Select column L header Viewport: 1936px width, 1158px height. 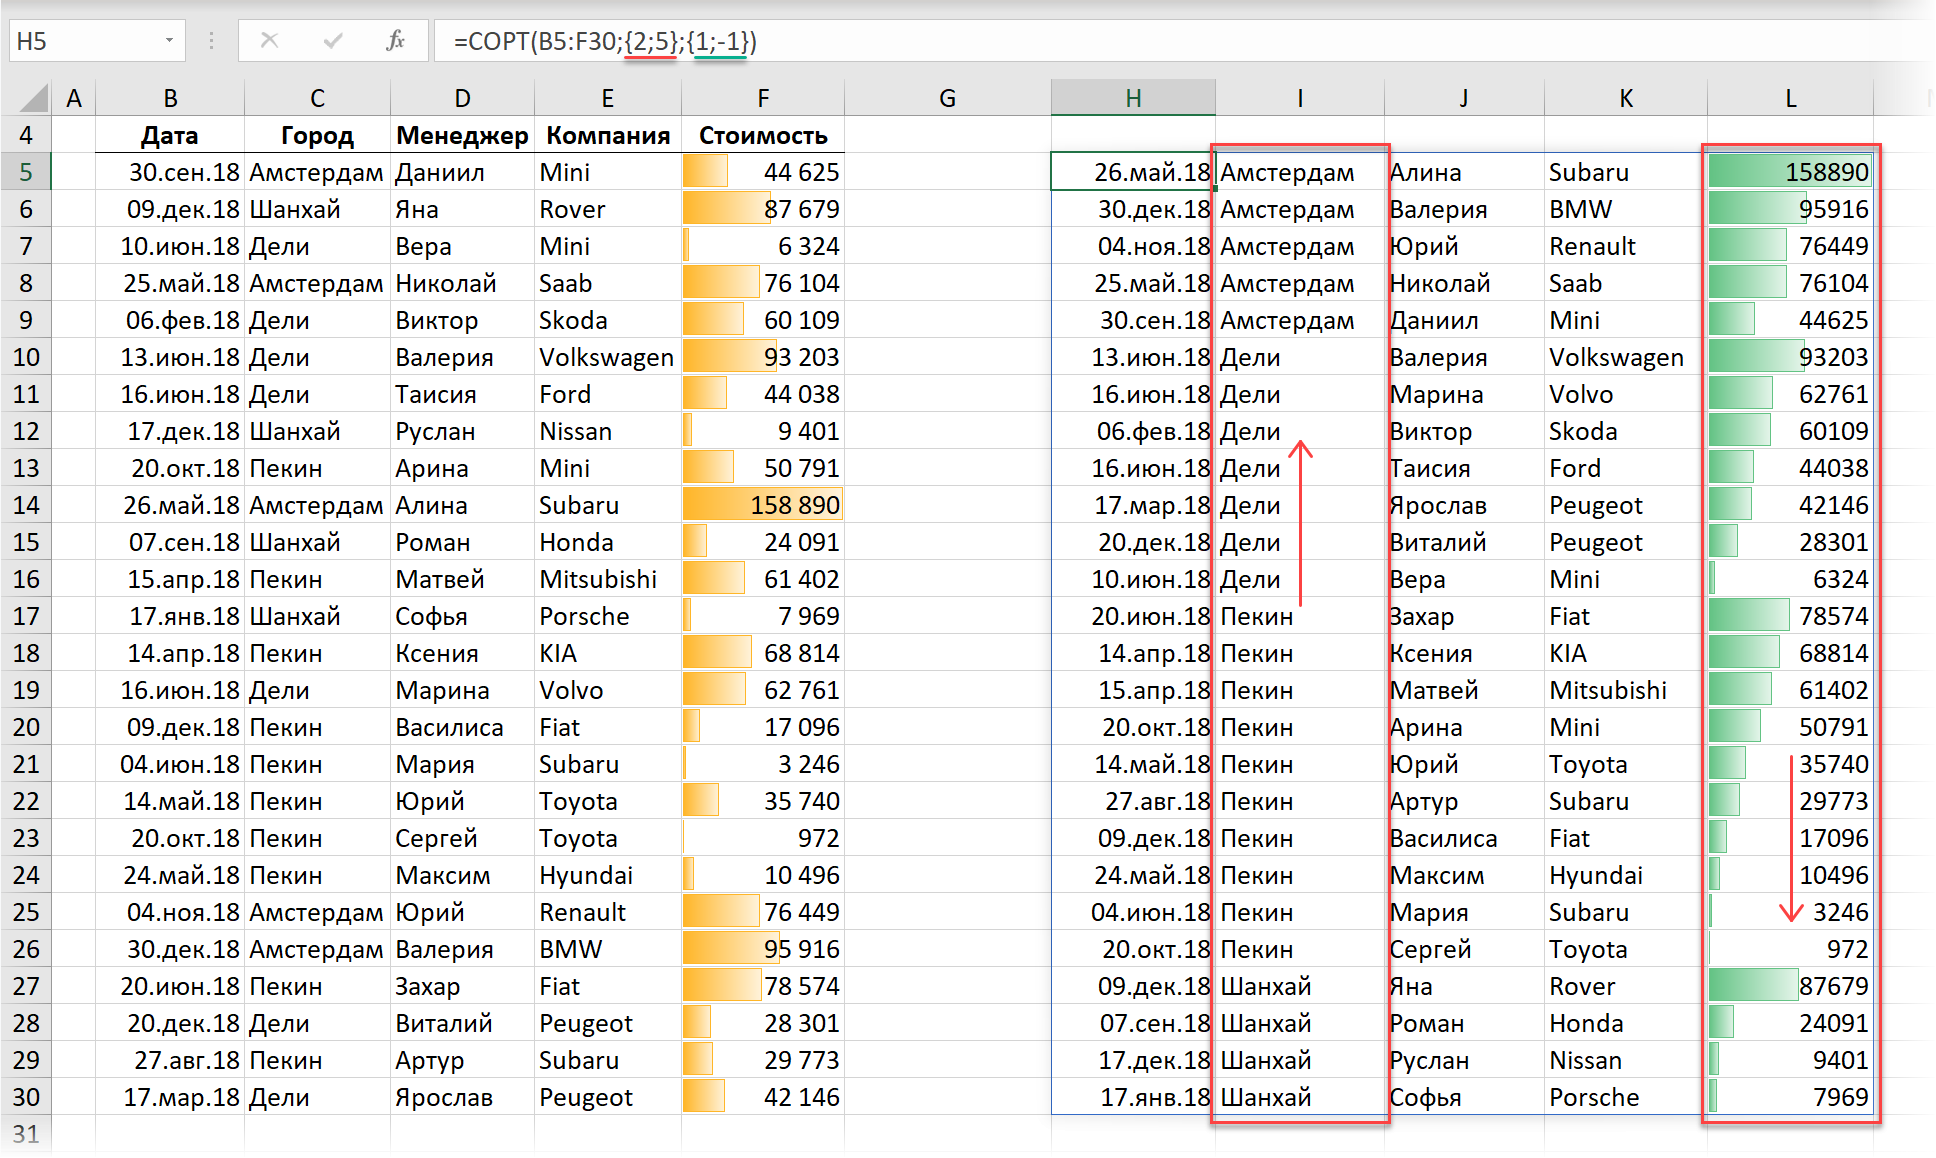1790,98
